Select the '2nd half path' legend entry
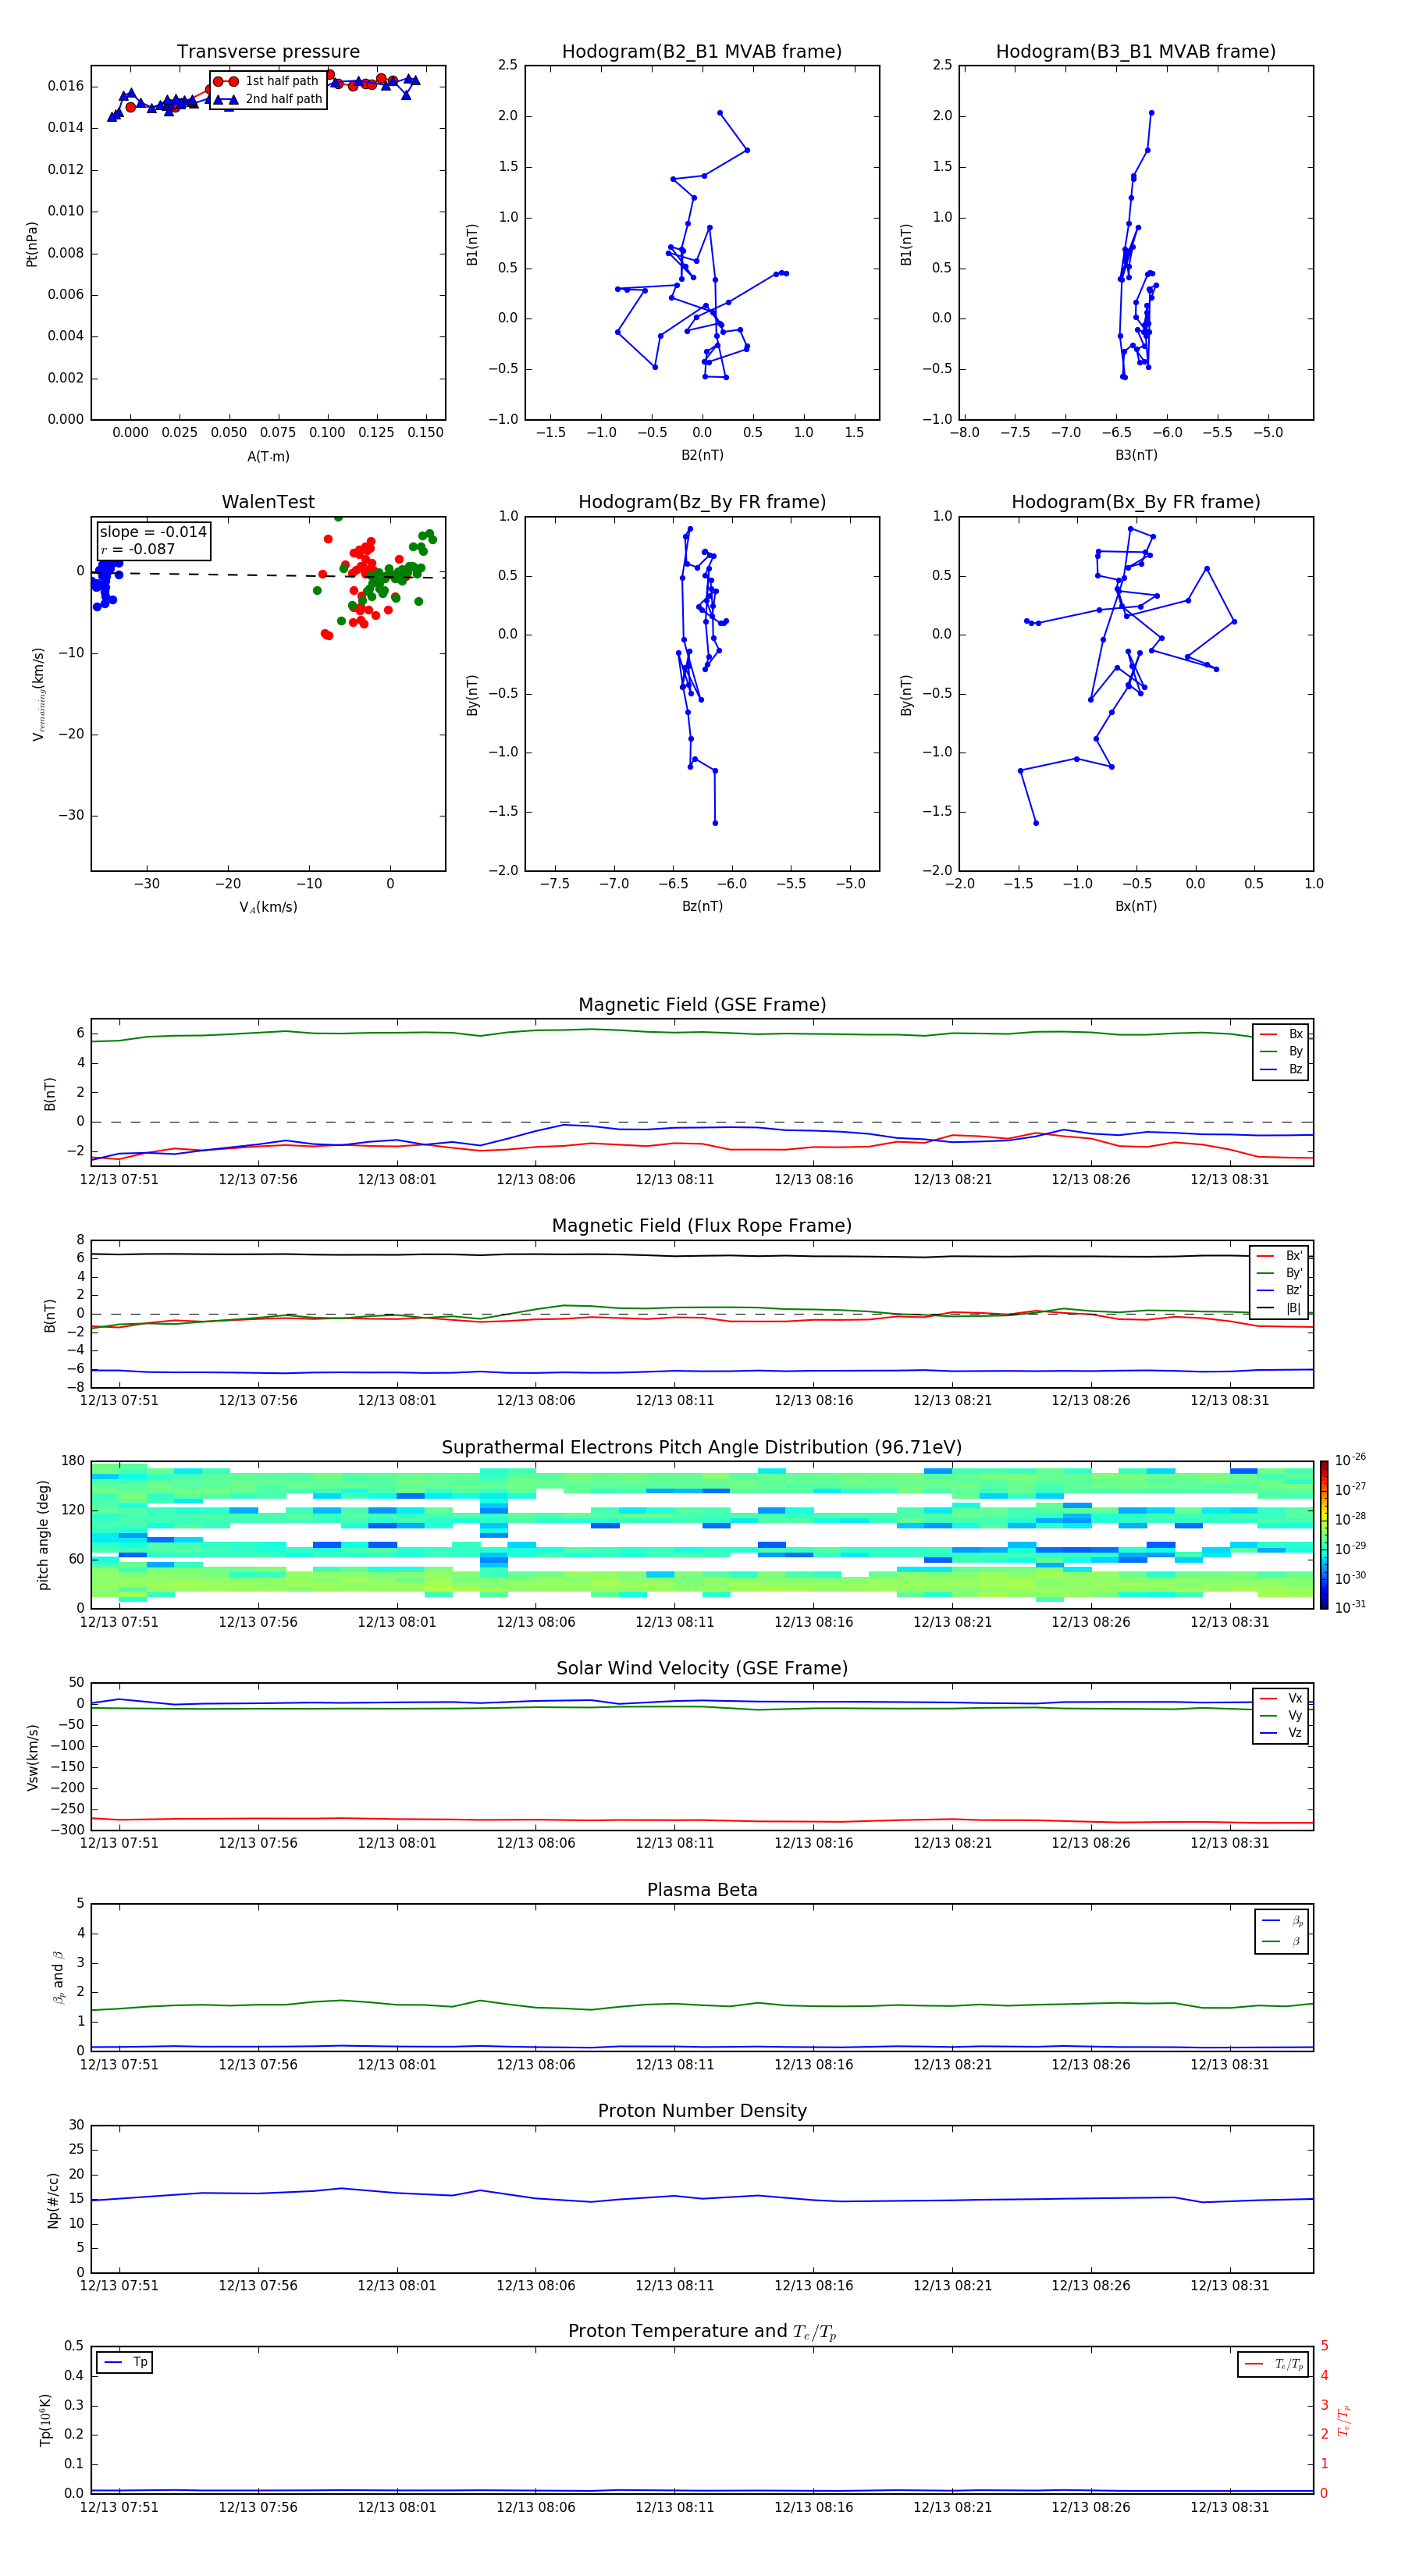This screenshot has width=1405, height=2576. tap(267, 99)
